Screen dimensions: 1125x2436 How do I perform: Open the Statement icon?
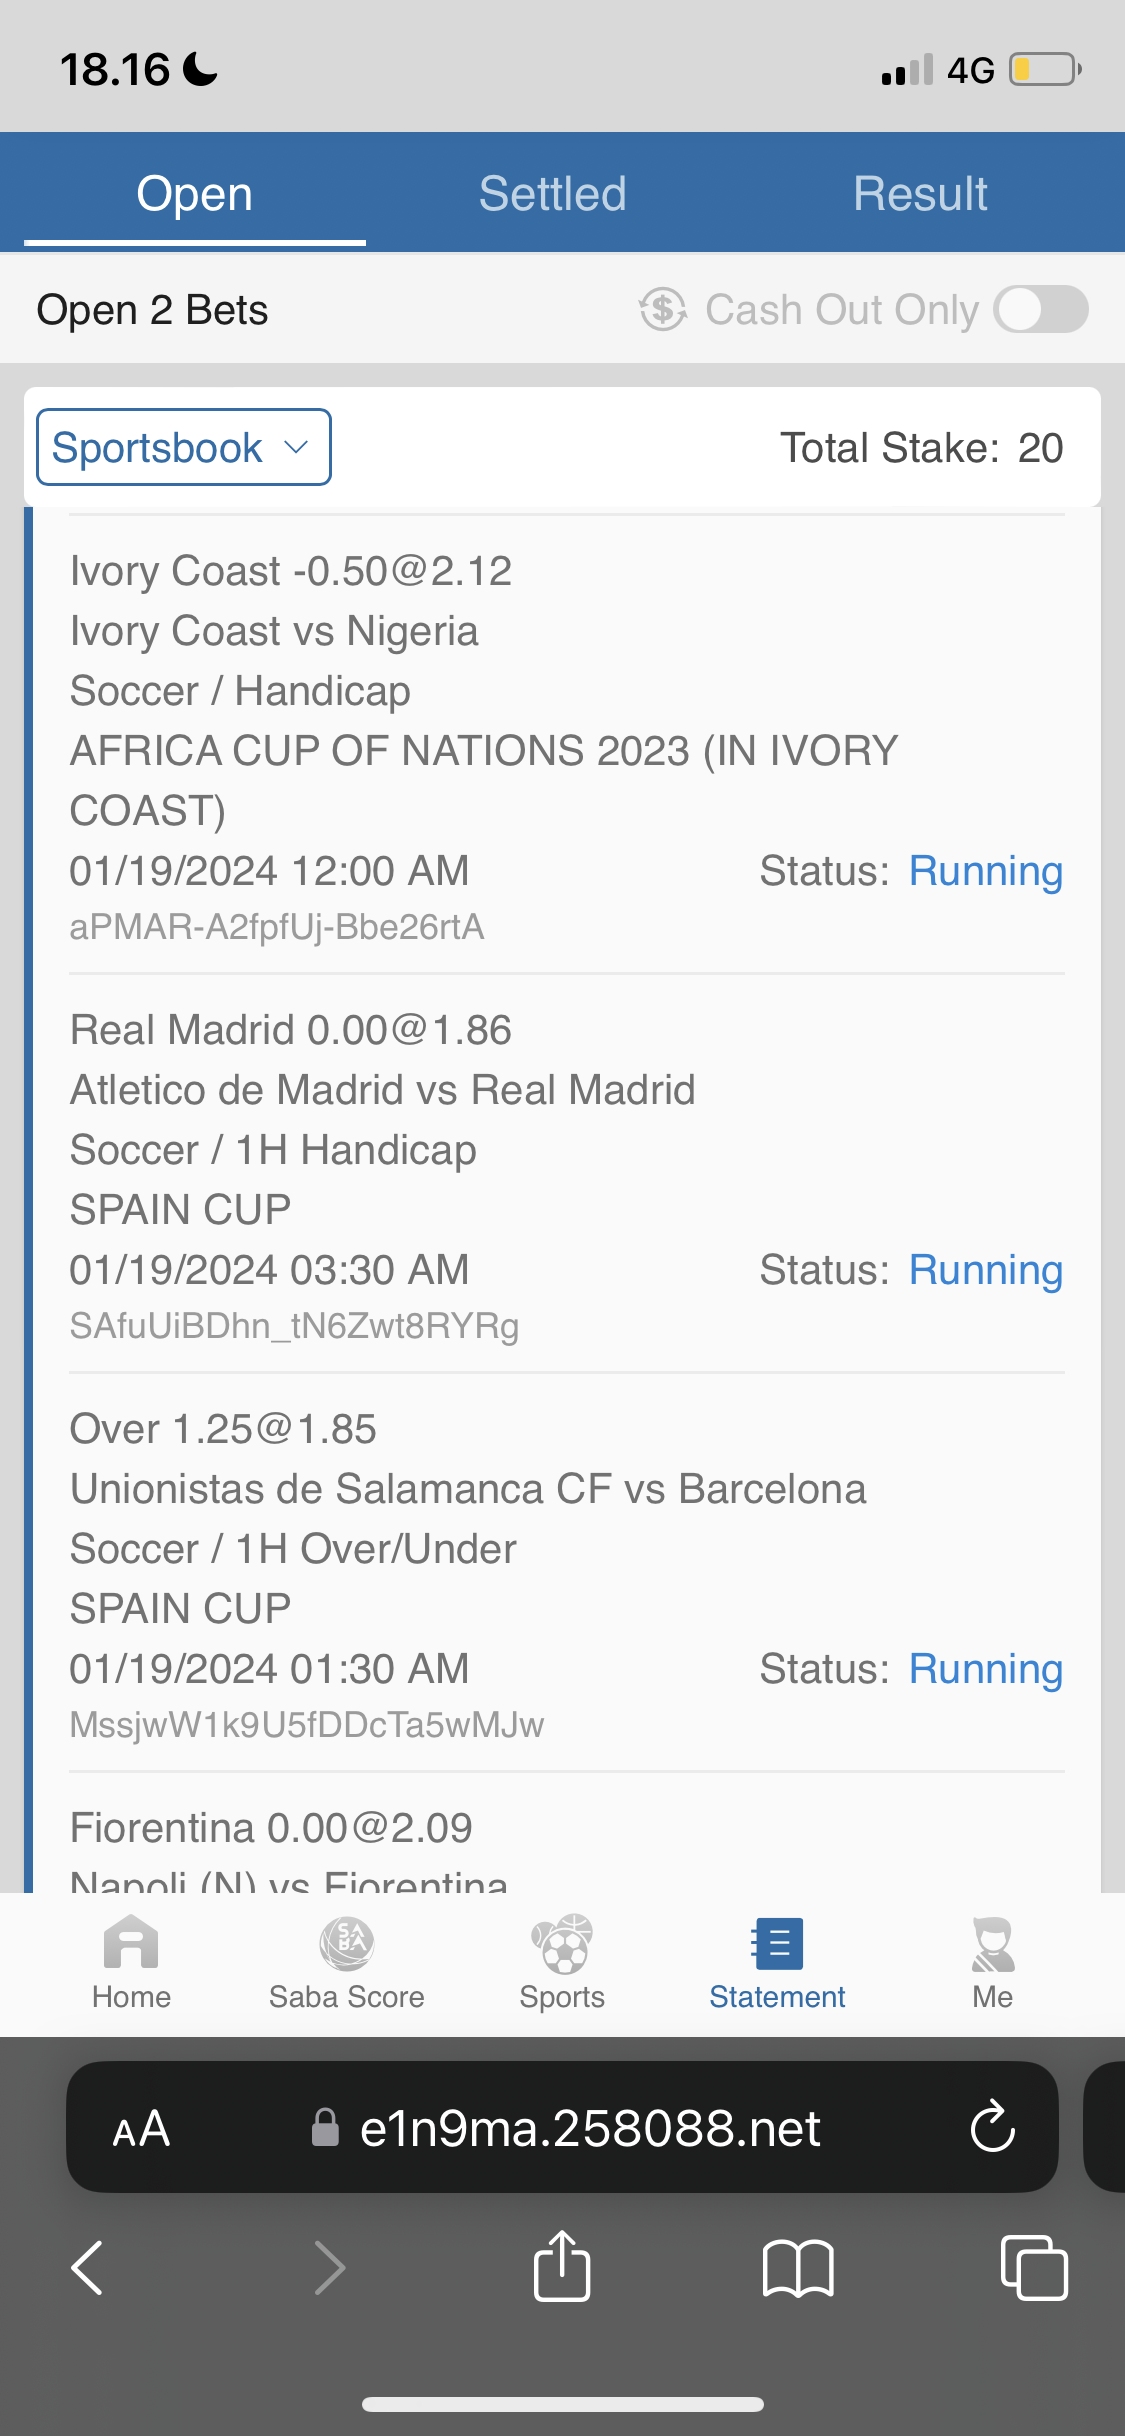777,1945
